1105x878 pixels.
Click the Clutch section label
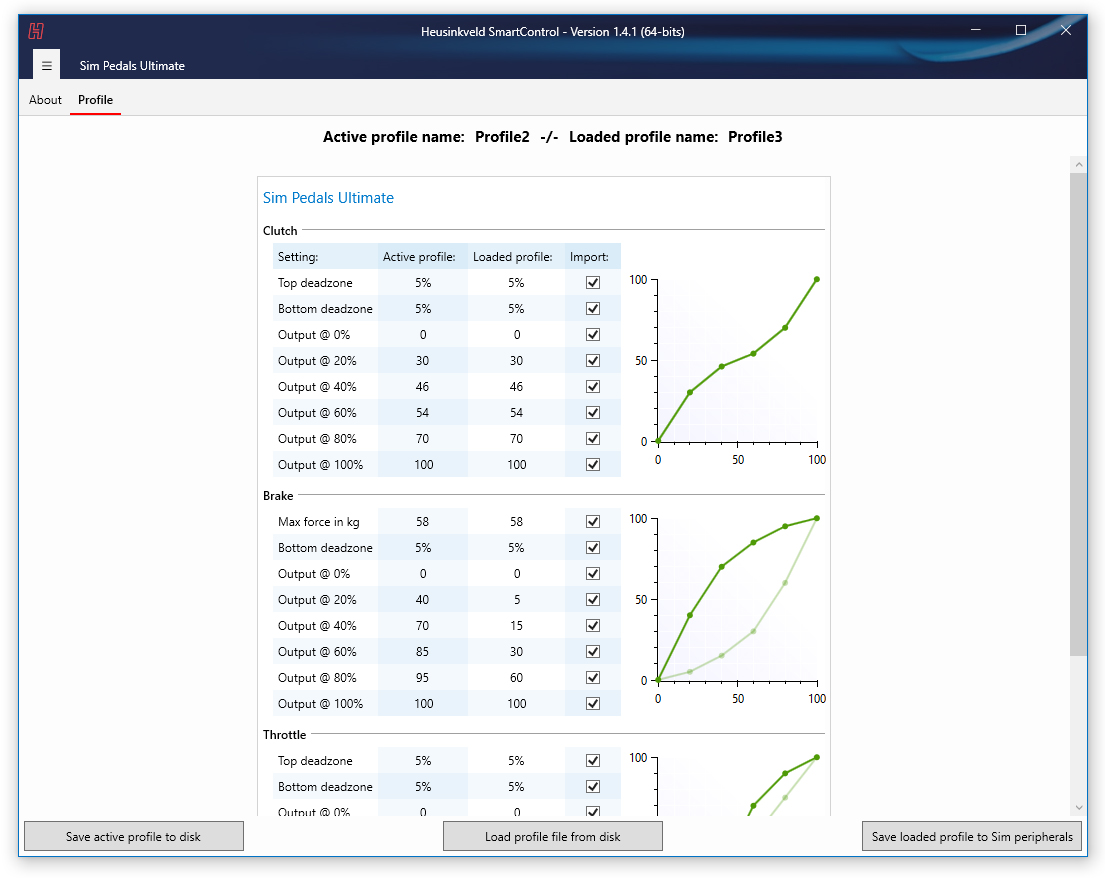tap(280, 230)
